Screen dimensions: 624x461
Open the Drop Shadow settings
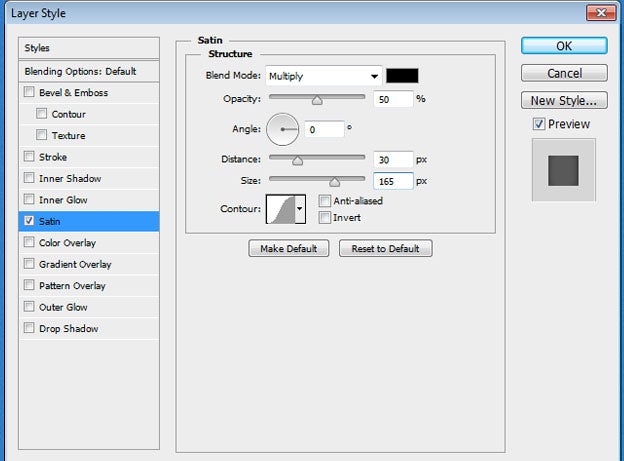pos(68,329)
